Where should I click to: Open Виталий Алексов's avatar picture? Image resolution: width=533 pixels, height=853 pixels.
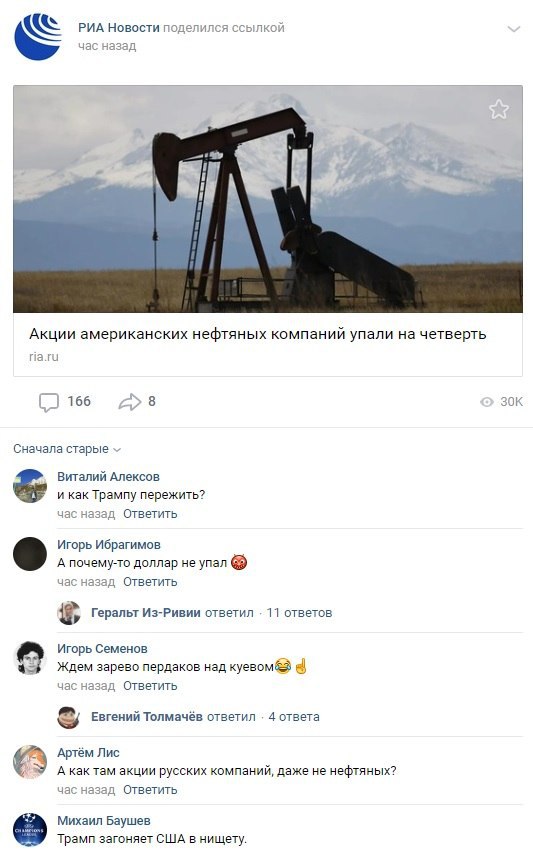tap(30, 485)
